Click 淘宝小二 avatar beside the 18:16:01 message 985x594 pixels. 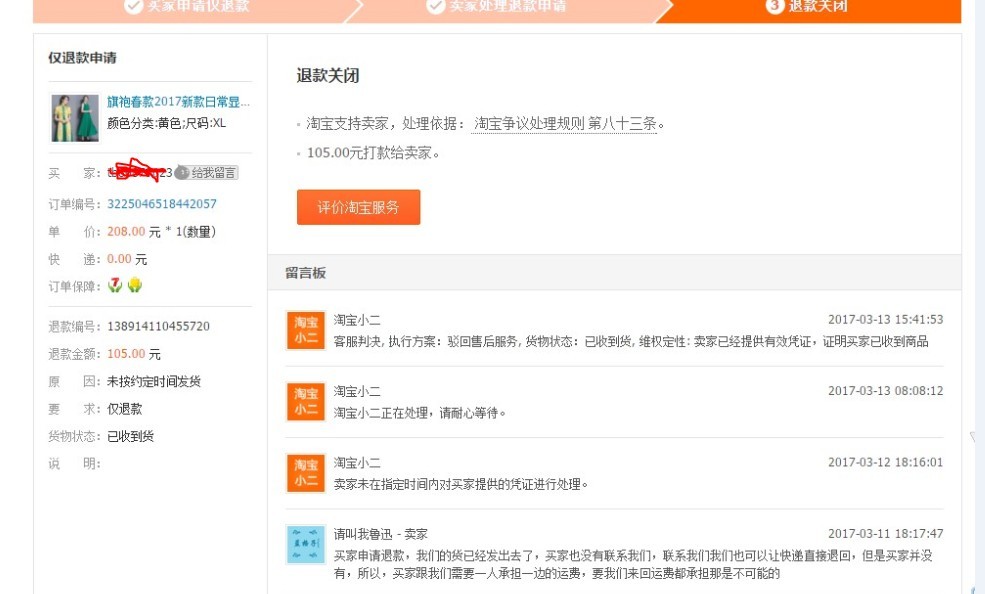tap(305, 473)
